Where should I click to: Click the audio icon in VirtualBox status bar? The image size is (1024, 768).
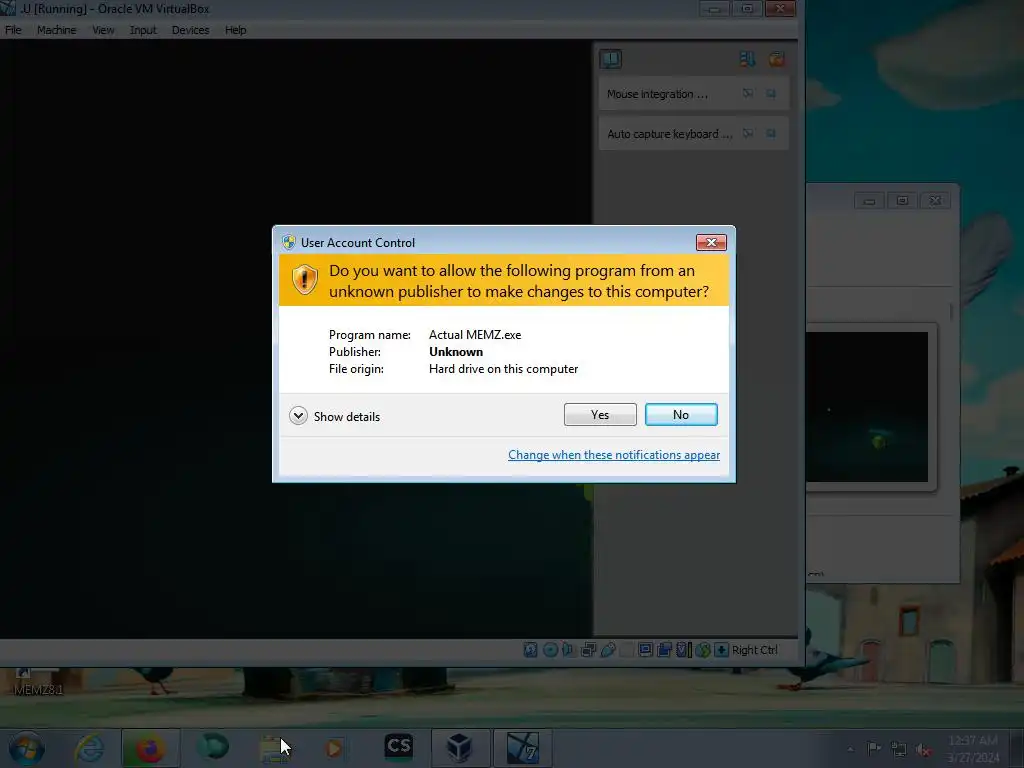568,650
